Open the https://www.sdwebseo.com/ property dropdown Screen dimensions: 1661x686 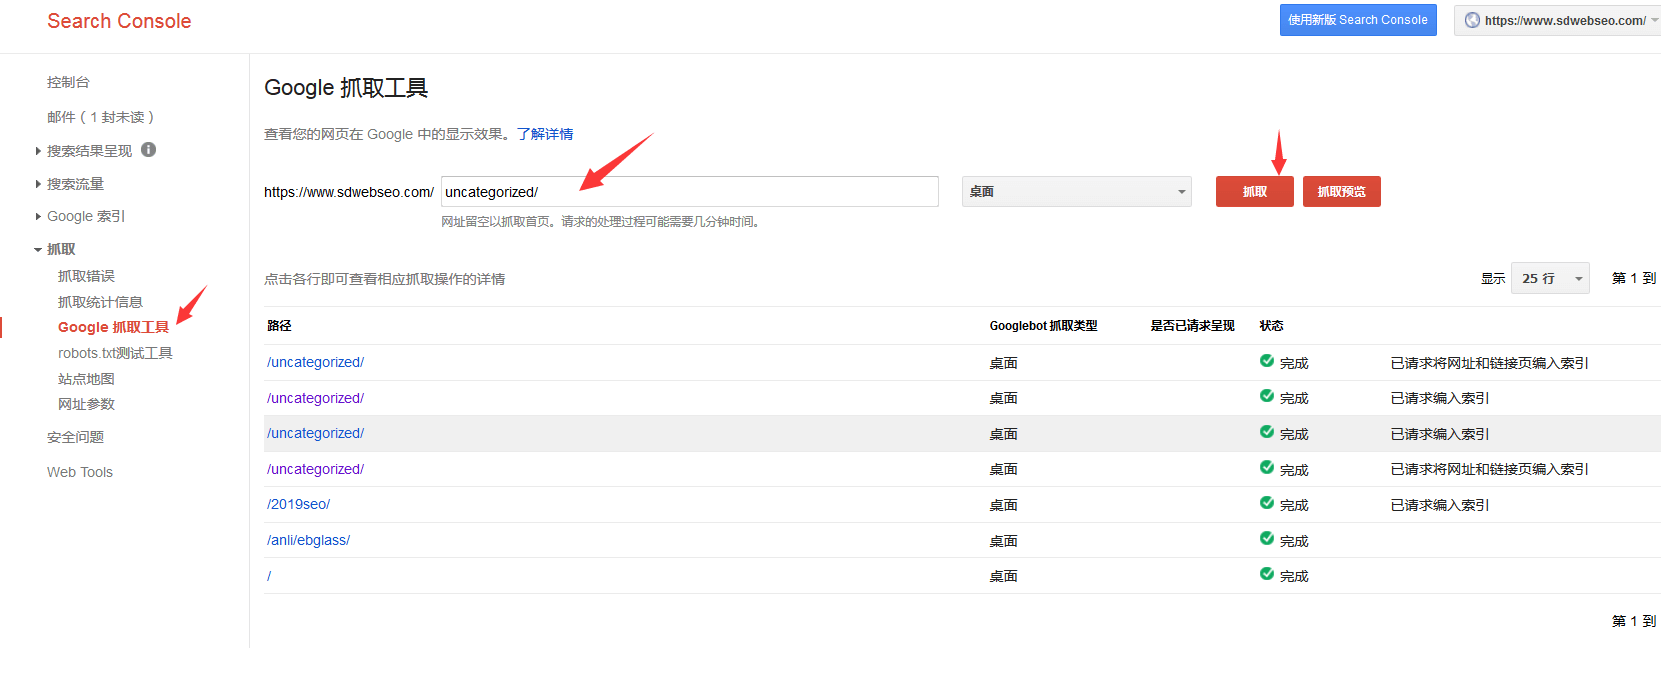tap(1558, 20)
